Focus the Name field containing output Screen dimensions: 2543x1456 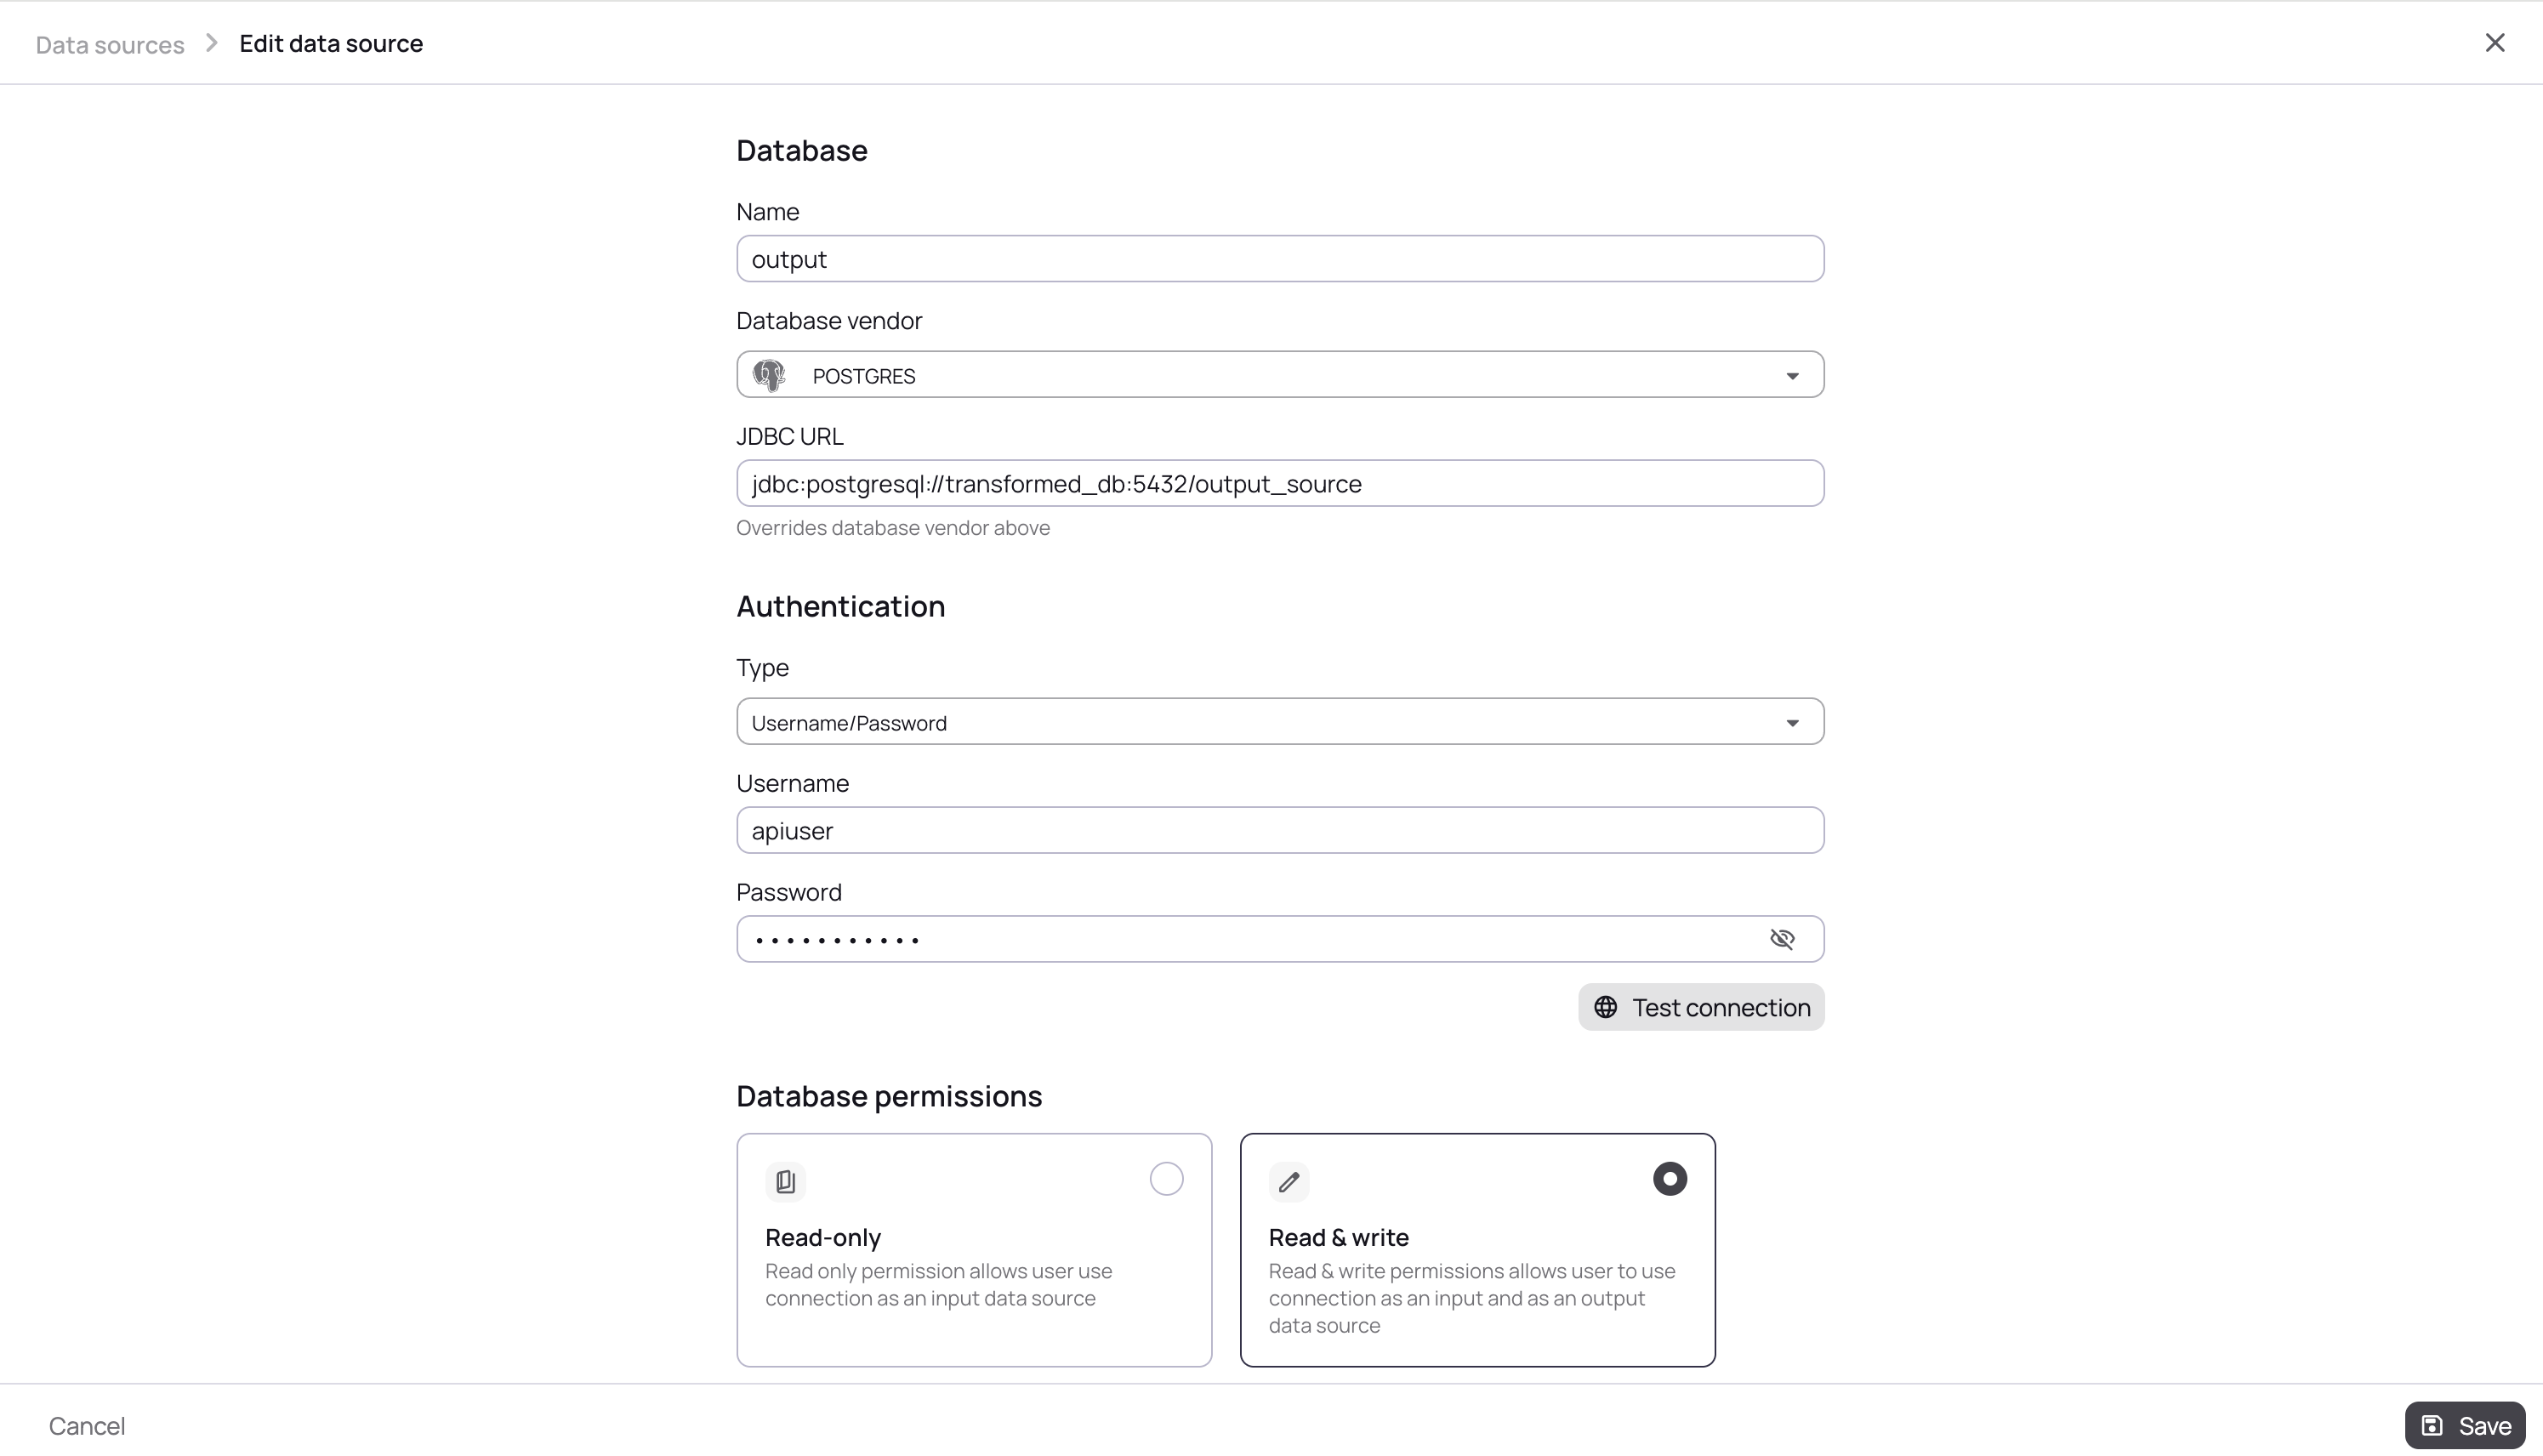point(1280,259)
